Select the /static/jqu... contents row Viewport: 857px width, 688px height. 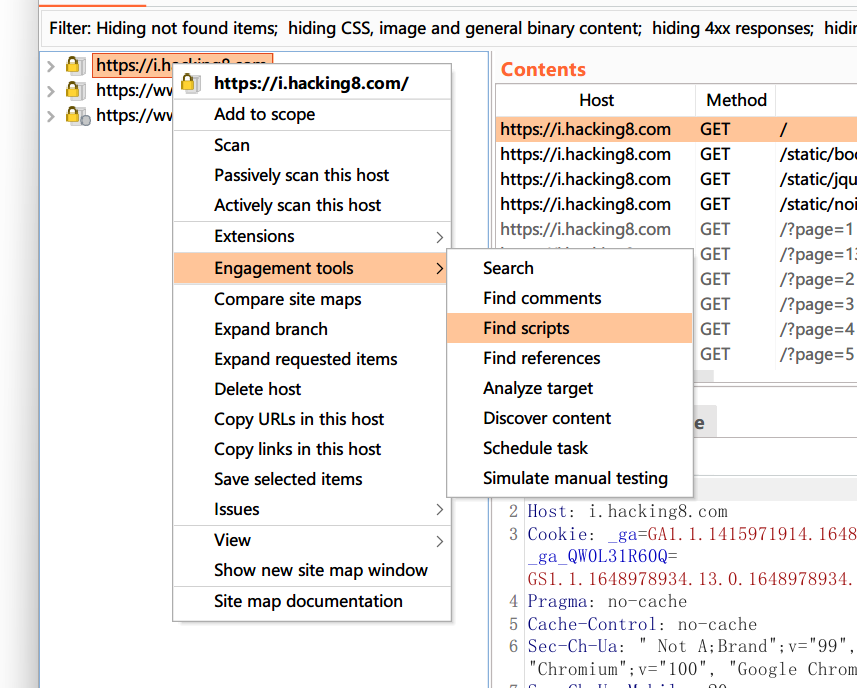click(x=677, y=180)
